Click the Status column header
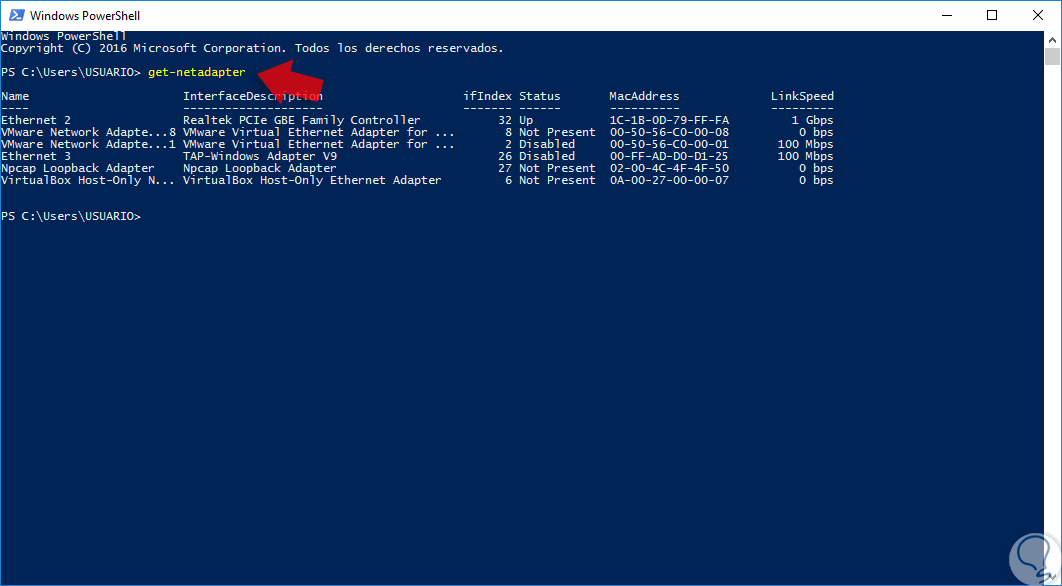The width and height of the screenshot is (1062, 586). (540, 96)
